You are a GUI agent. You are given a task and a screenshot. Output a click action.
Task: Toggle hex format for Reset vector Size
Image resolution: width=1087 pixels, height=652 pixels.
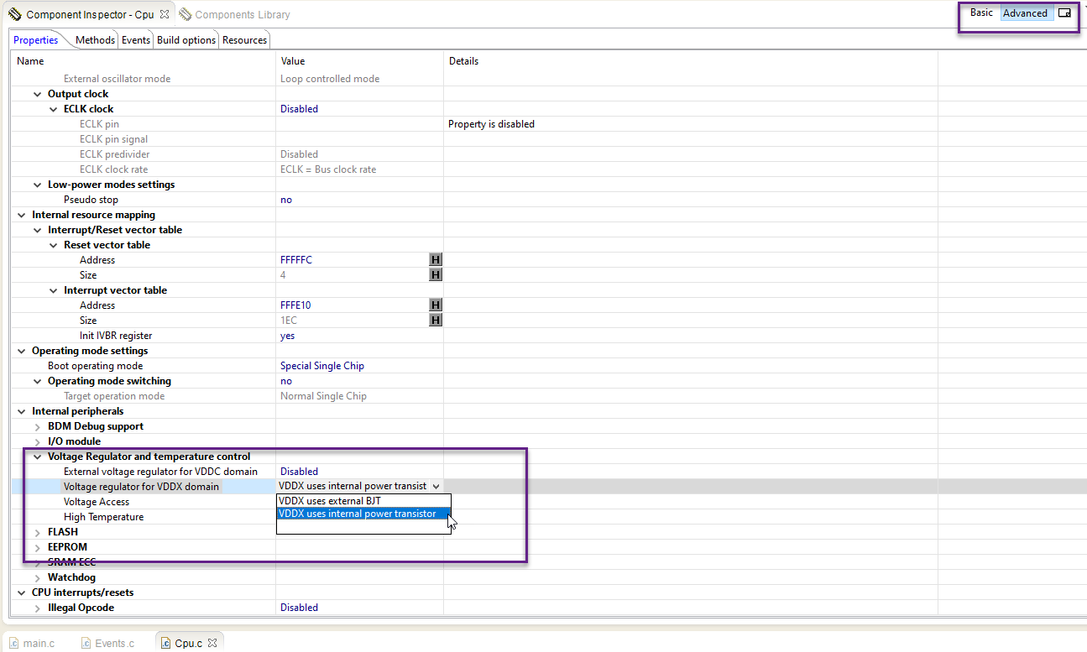point(435,275)
